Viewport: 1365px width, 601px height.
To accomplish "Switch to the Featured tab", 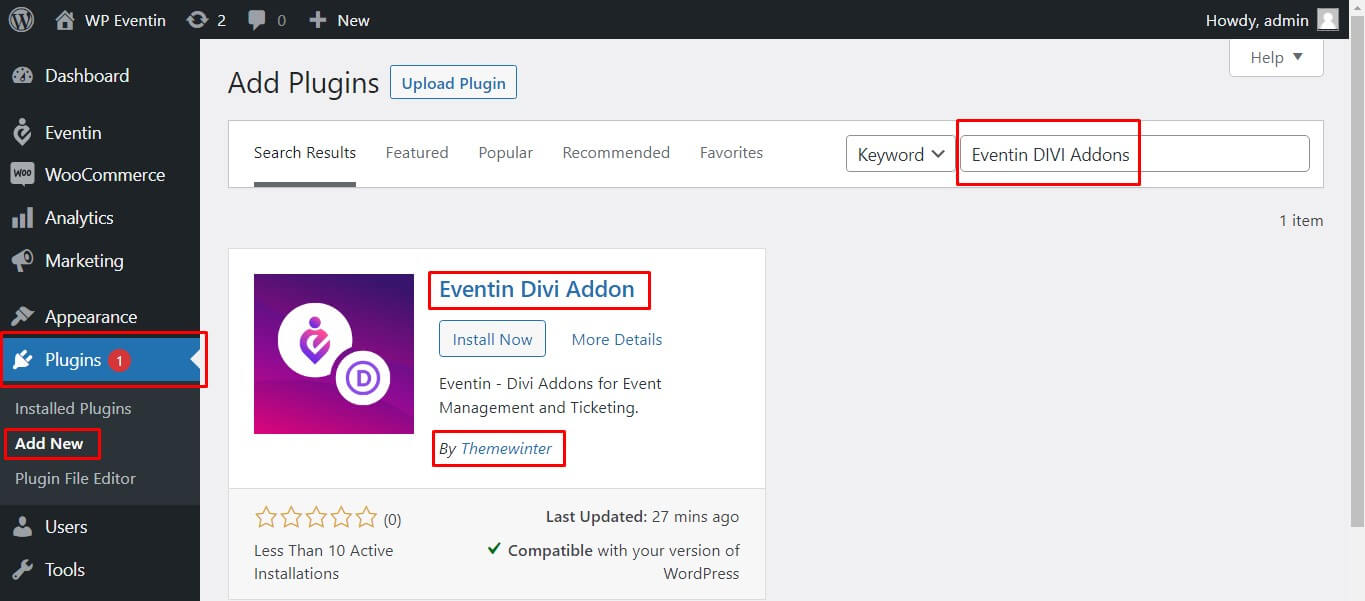I will pyautogui.click(x=416, y=152).
